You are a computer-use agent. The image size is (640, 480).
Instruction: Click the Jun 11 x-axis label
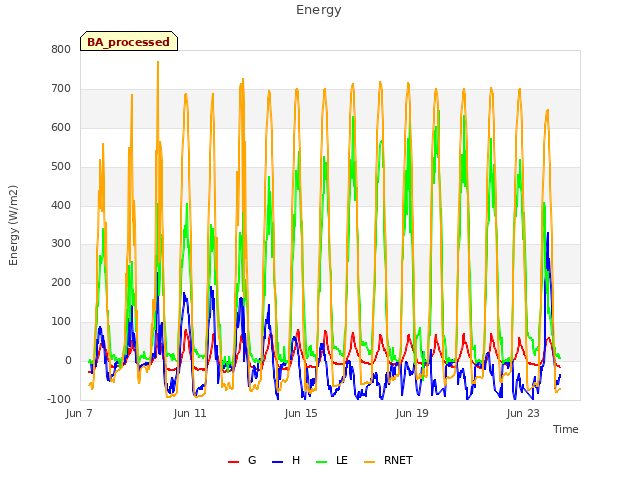tap(190, 413)
